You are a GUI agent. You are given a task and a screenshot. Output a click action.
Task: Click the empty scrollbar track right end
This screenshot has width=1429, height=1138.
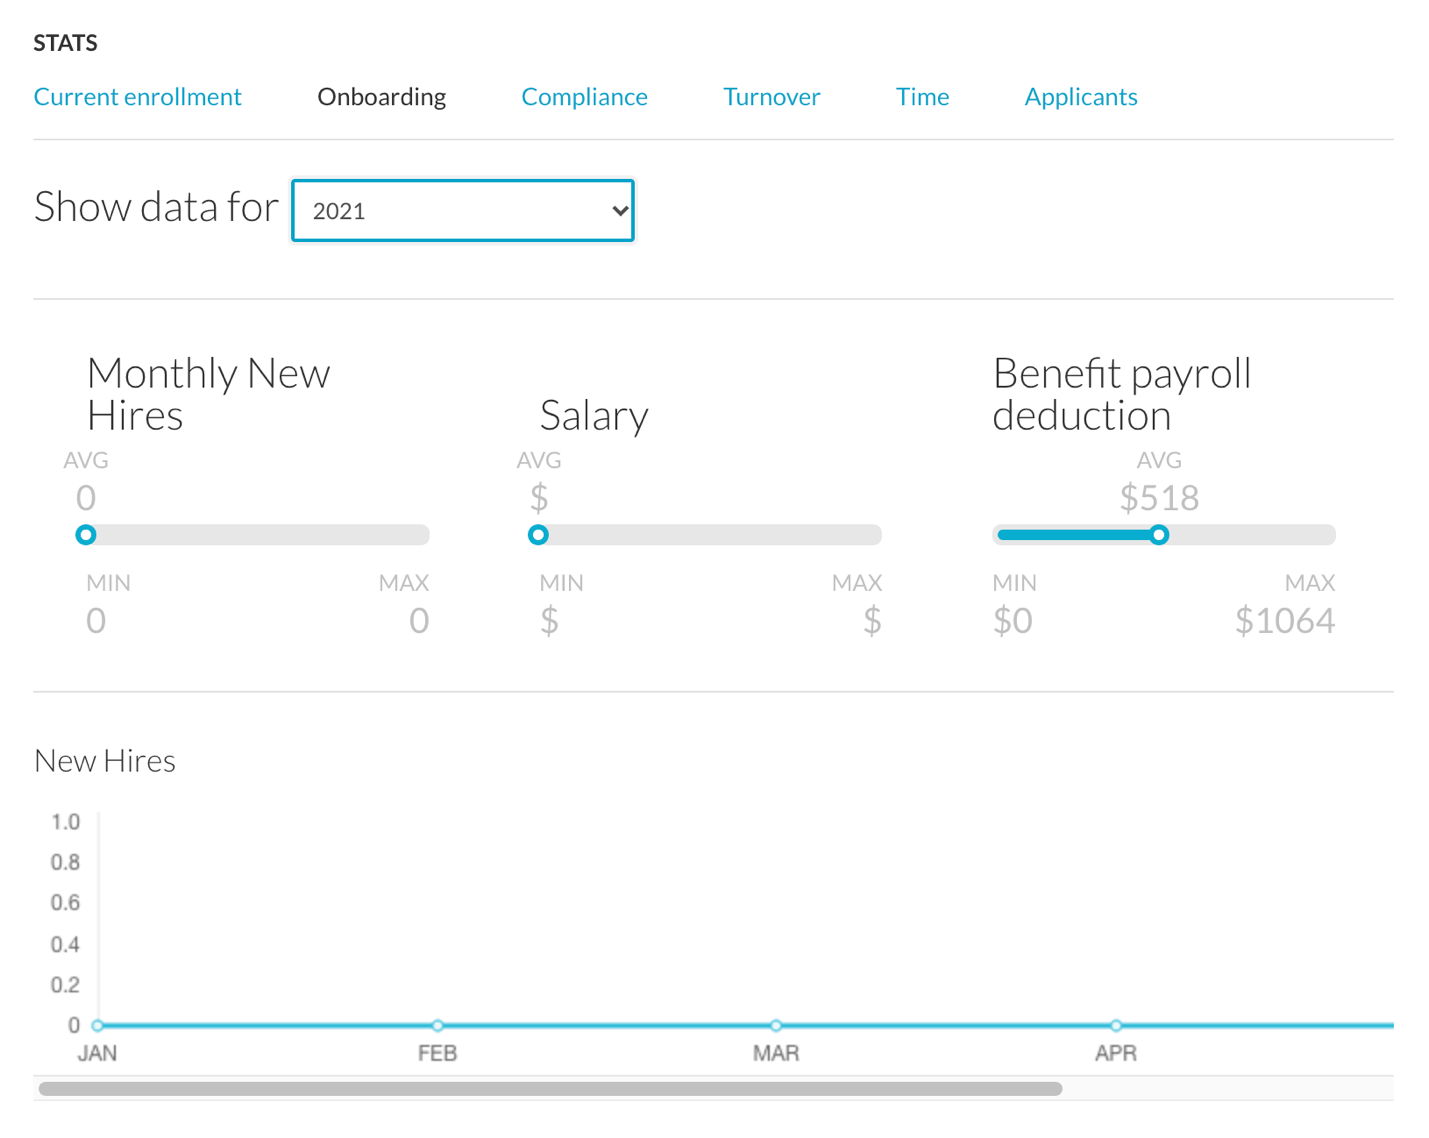click(1228, 1089)
